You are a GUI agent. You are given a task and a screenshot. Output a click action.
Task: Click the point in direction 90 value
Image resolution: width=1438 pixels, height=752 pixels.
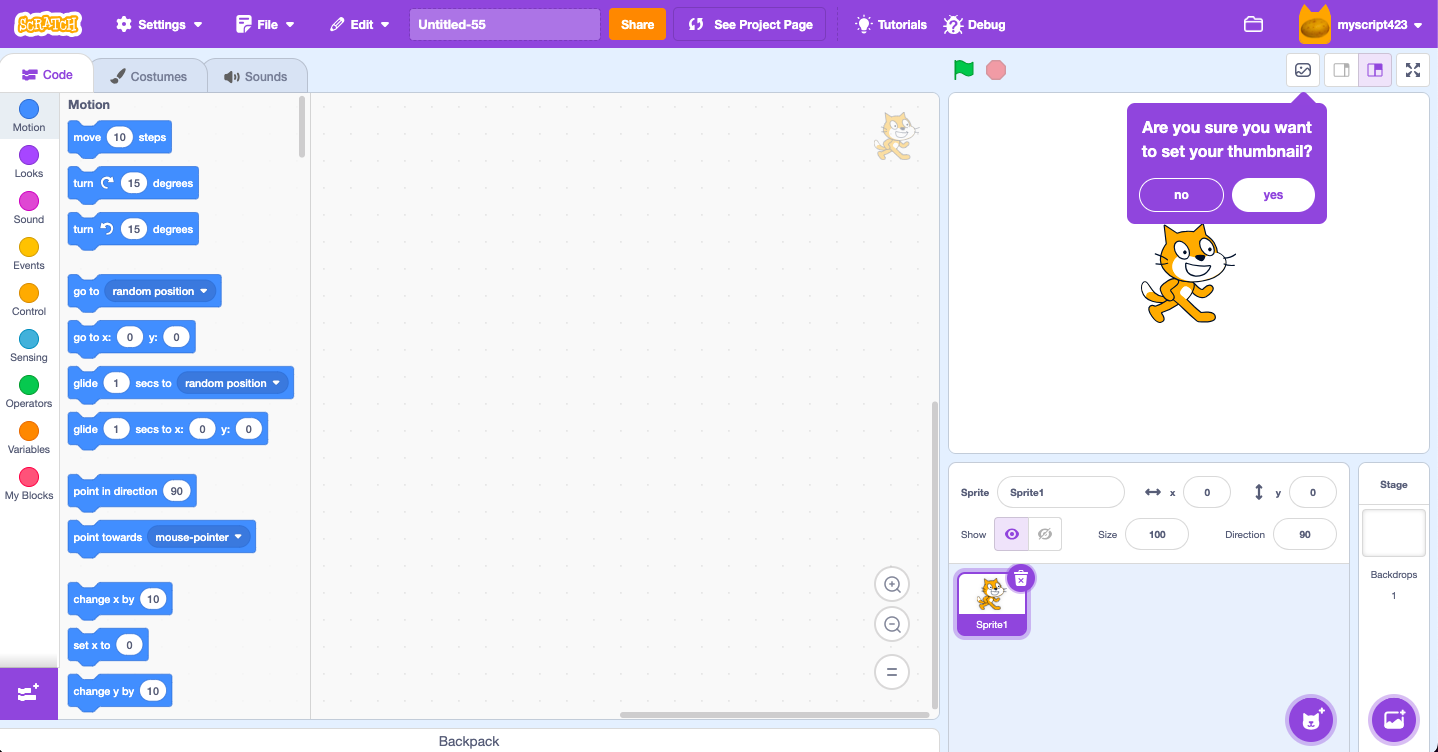(x=177, y=491)
